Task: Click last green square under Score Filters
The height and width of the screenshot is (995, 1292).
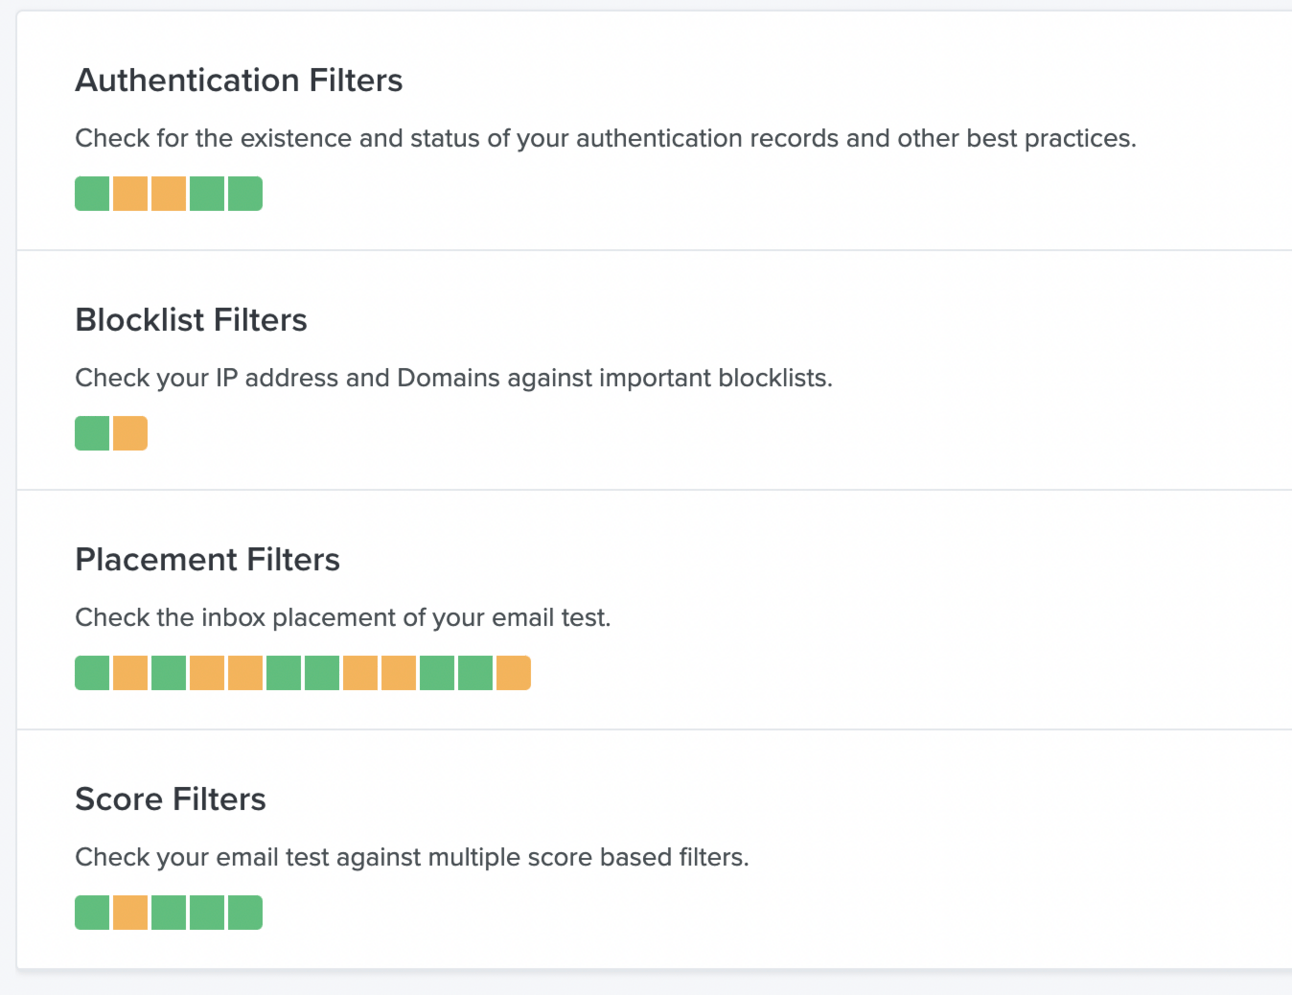Action: click(x=245, y=913)
